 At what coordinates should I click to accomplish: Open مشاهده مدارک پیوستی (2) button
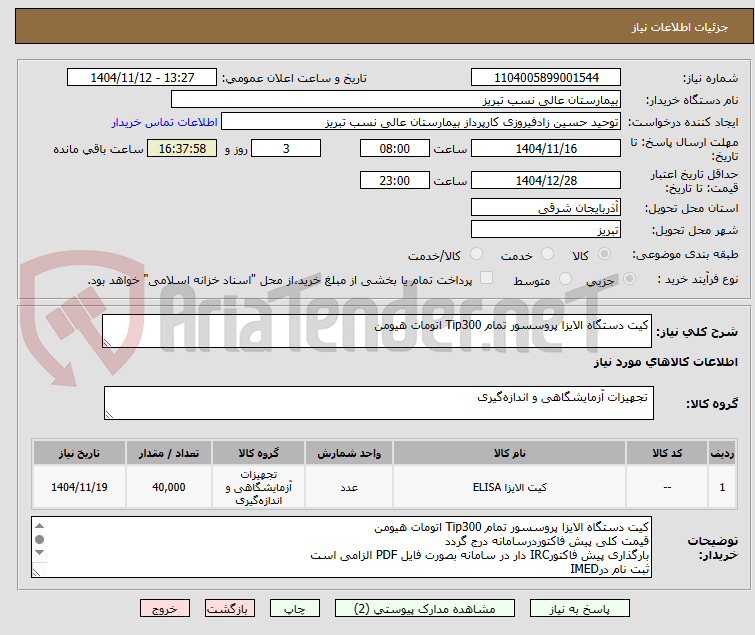tap(425, 609)
